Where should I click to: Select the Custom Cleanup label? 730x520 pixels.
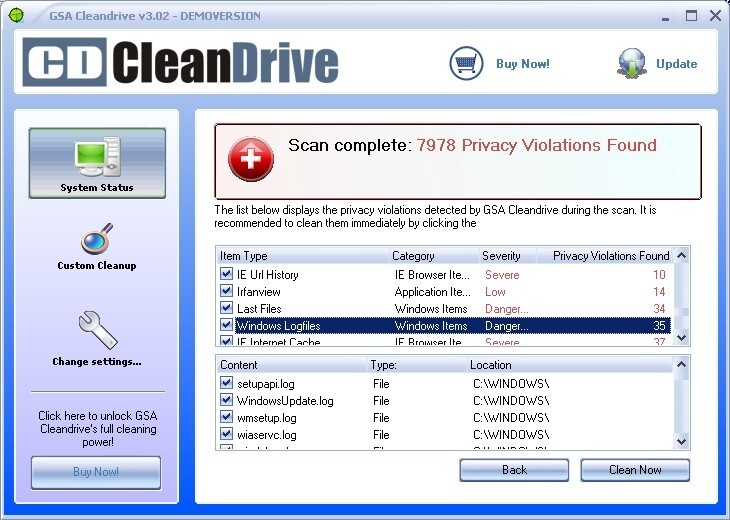pos(97,265)
